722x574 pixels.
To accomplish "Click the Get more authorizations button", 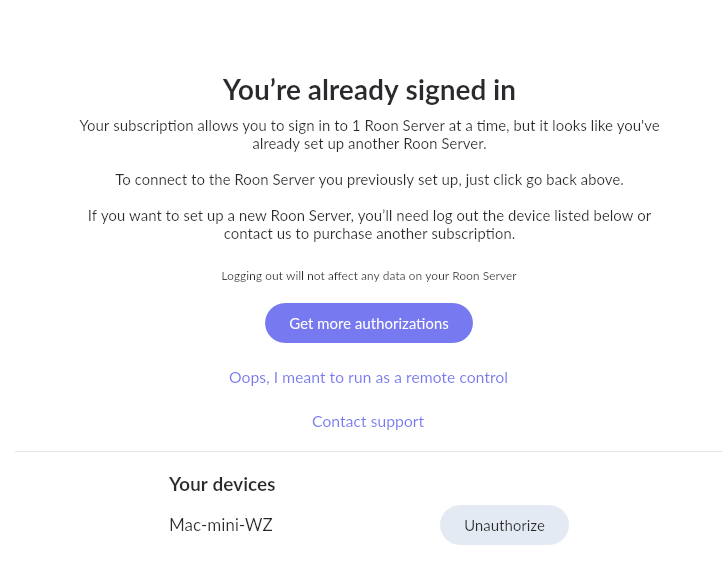I will tap(368, 323).
